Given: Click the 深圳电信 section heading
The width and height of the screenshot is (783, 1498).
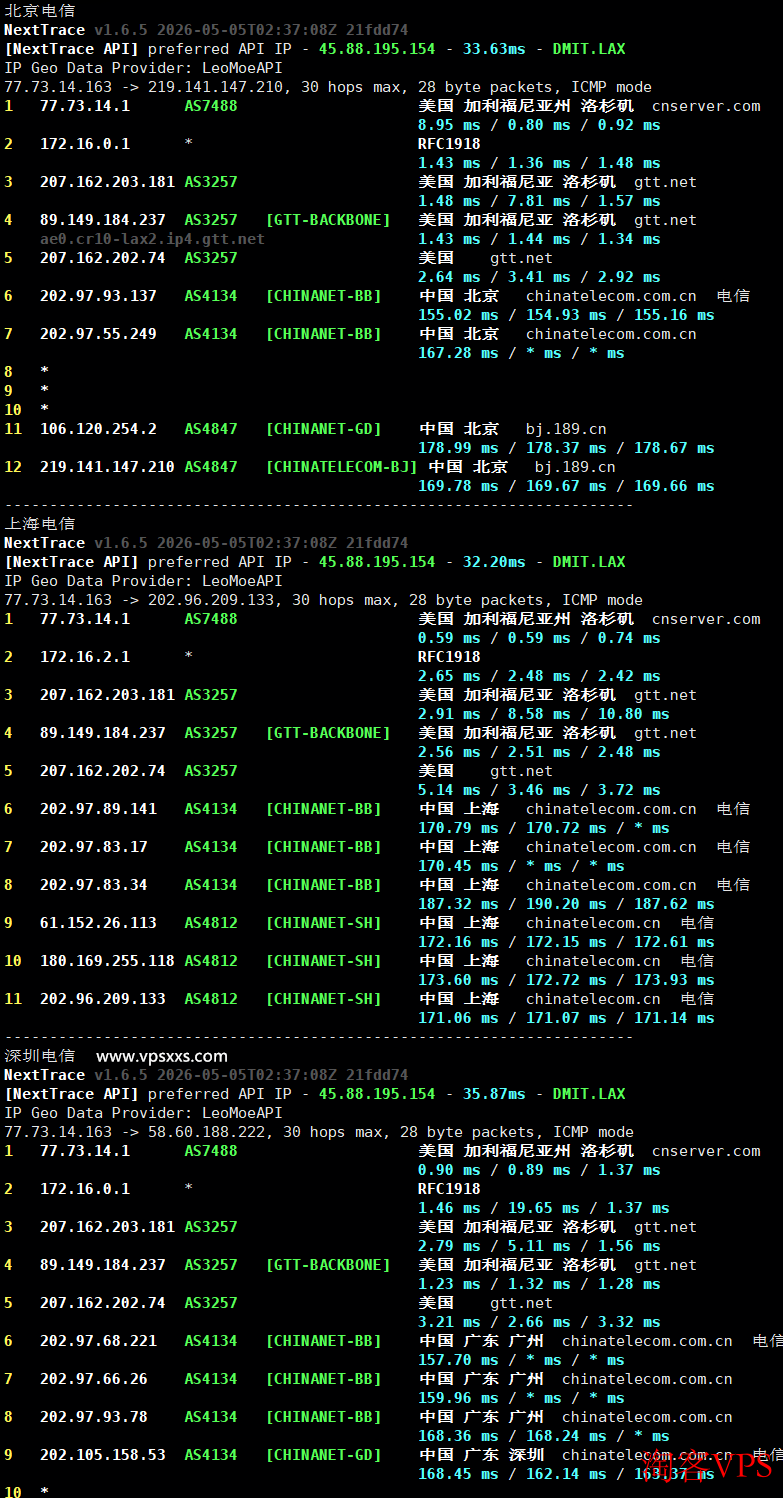Looking at the screenshot, I should click(x=39, y=1055).
